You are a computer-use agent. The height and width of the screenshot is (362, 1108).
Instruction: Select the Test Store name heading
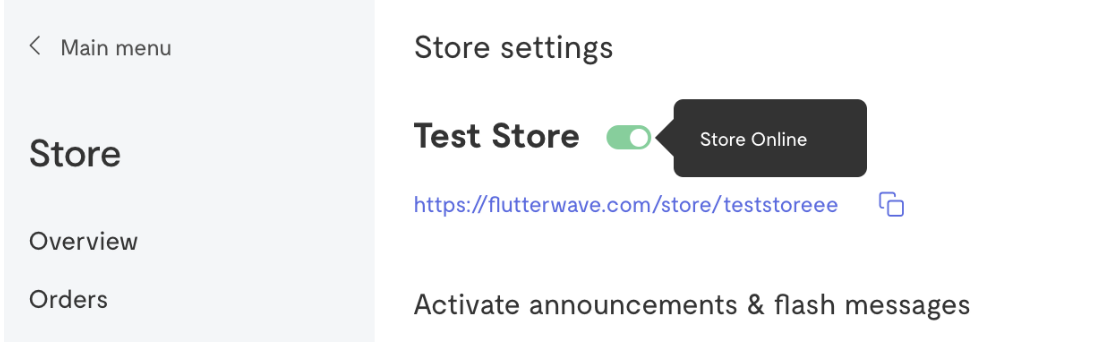coord(497,136)
